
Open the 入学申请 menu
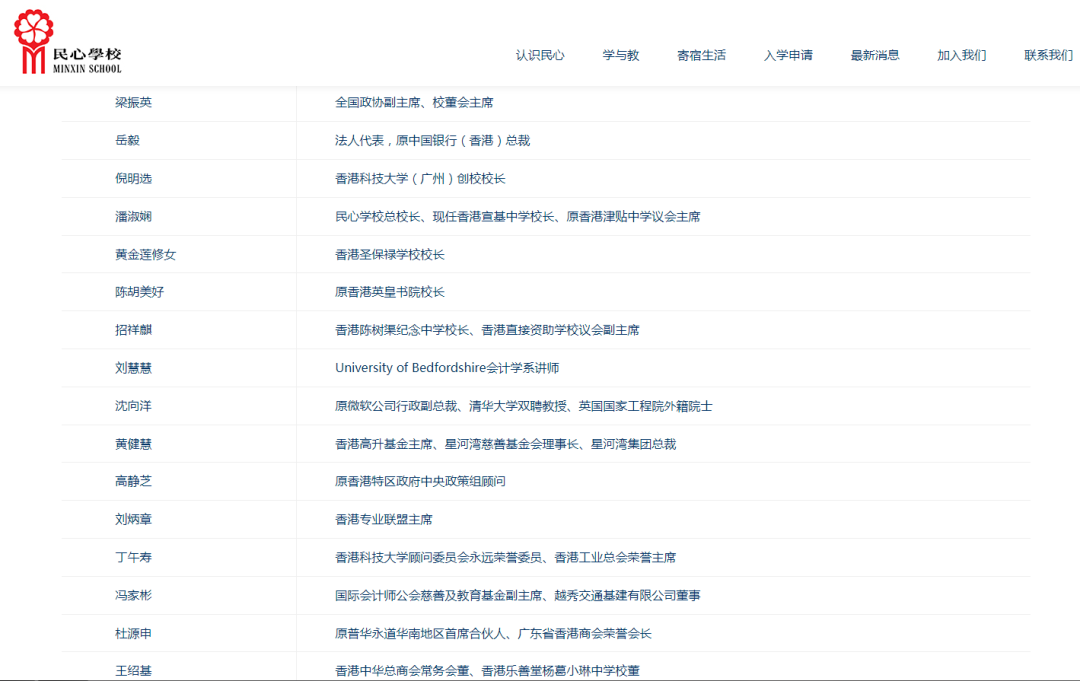788,55
